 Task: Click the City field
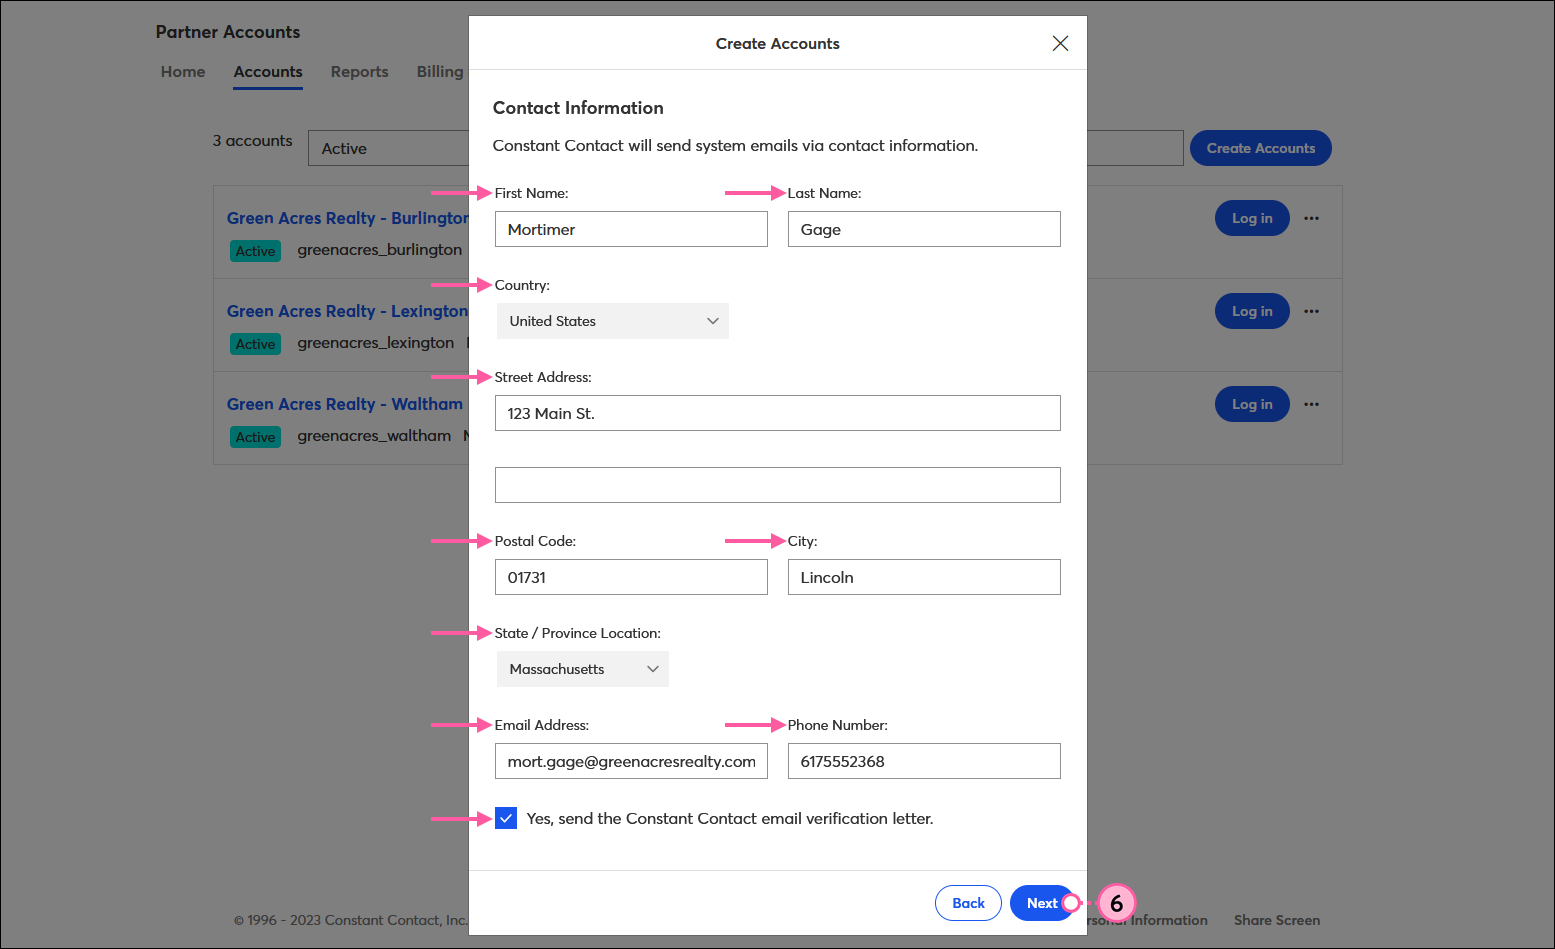tap(924, 577)
